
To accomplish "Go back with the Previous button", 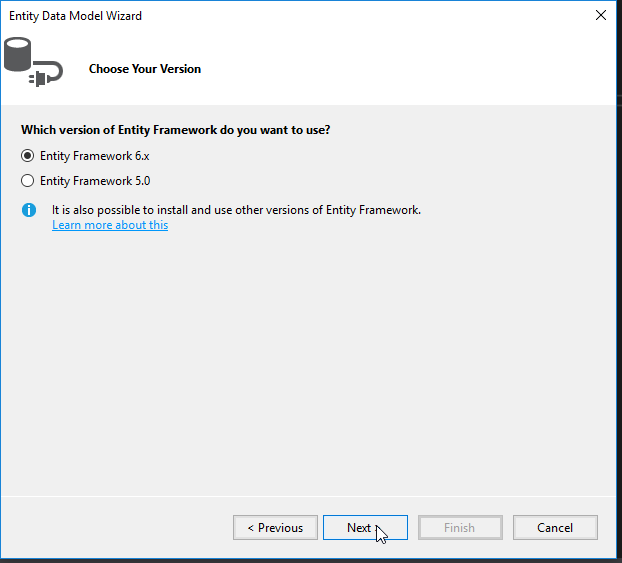I will pyautogui.click(x=275, y=527).
